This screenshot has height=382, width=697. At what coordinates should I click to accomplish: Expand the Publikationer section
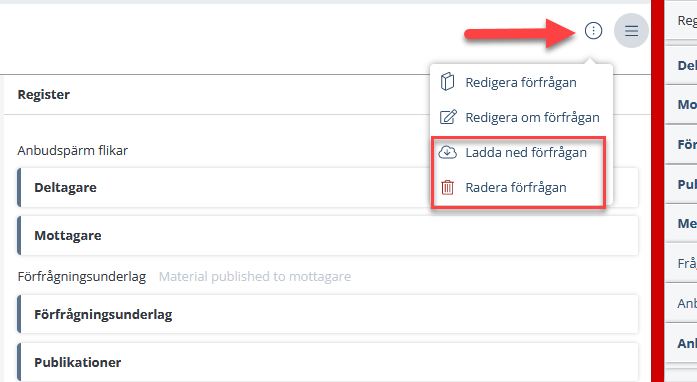point(328,362)
